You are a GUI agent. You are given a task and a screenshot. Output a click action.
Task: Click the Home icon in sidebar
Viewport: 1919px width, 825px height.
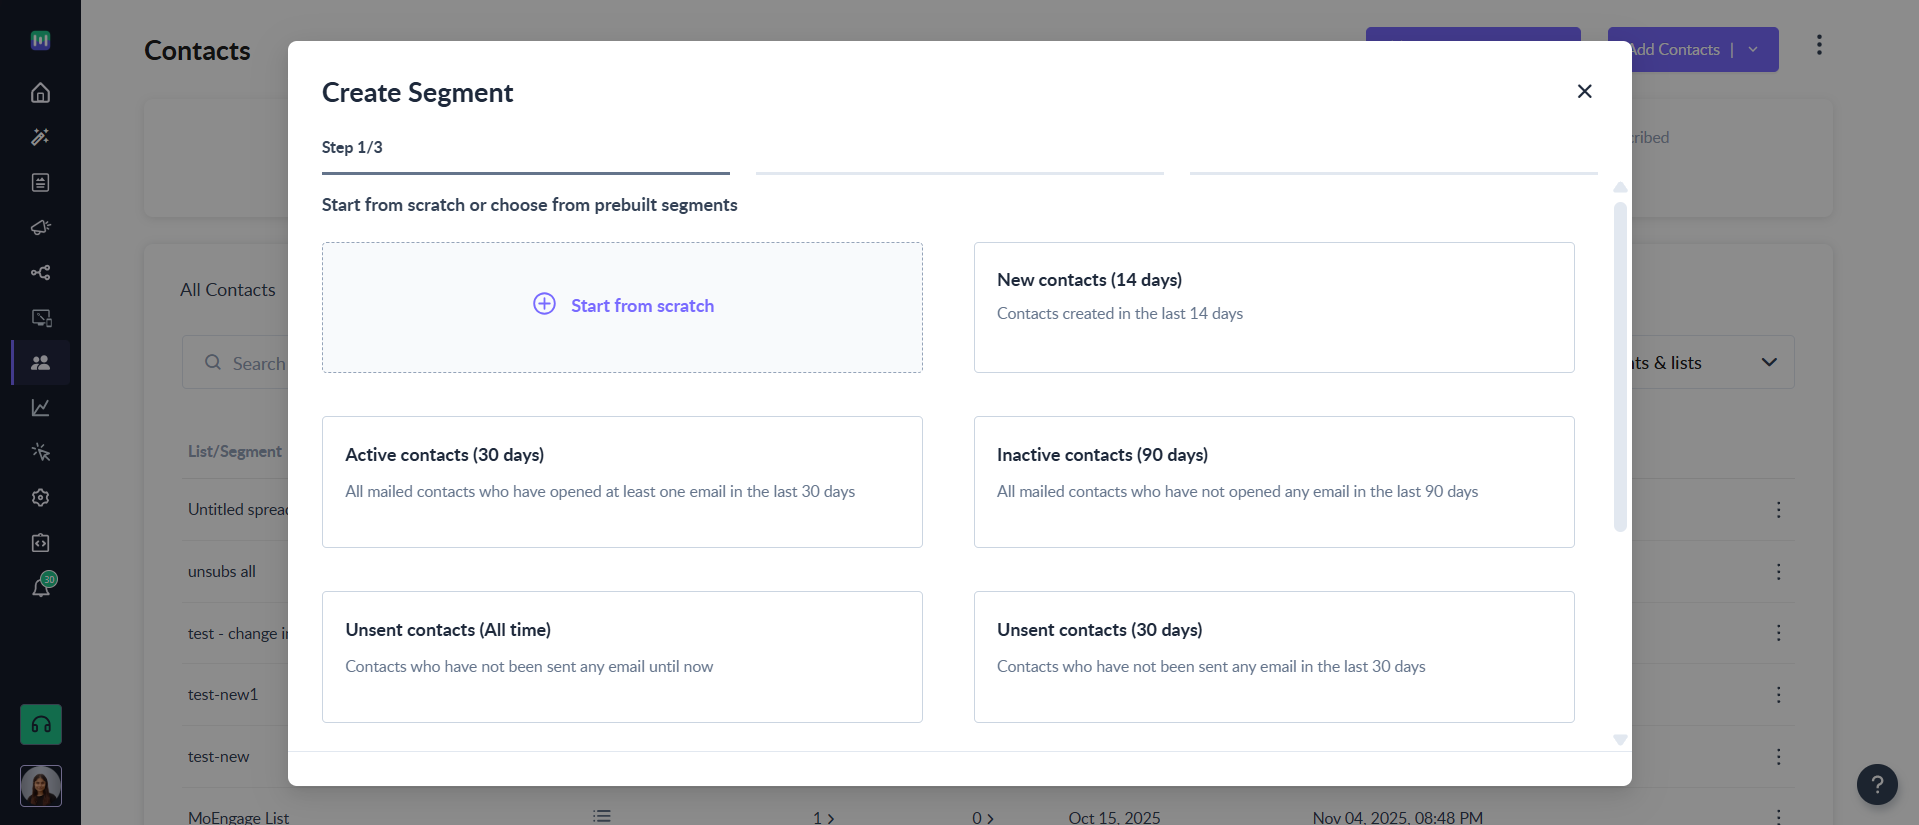point(40,93)
